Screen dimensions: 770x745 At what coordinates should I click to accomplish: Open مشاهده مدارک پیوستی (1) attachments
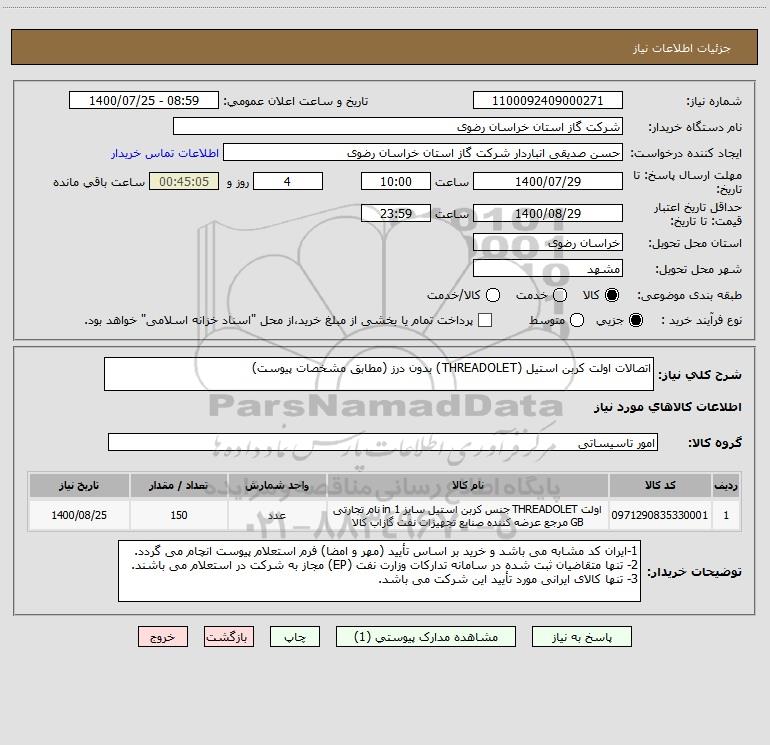[x=426, y=636]
